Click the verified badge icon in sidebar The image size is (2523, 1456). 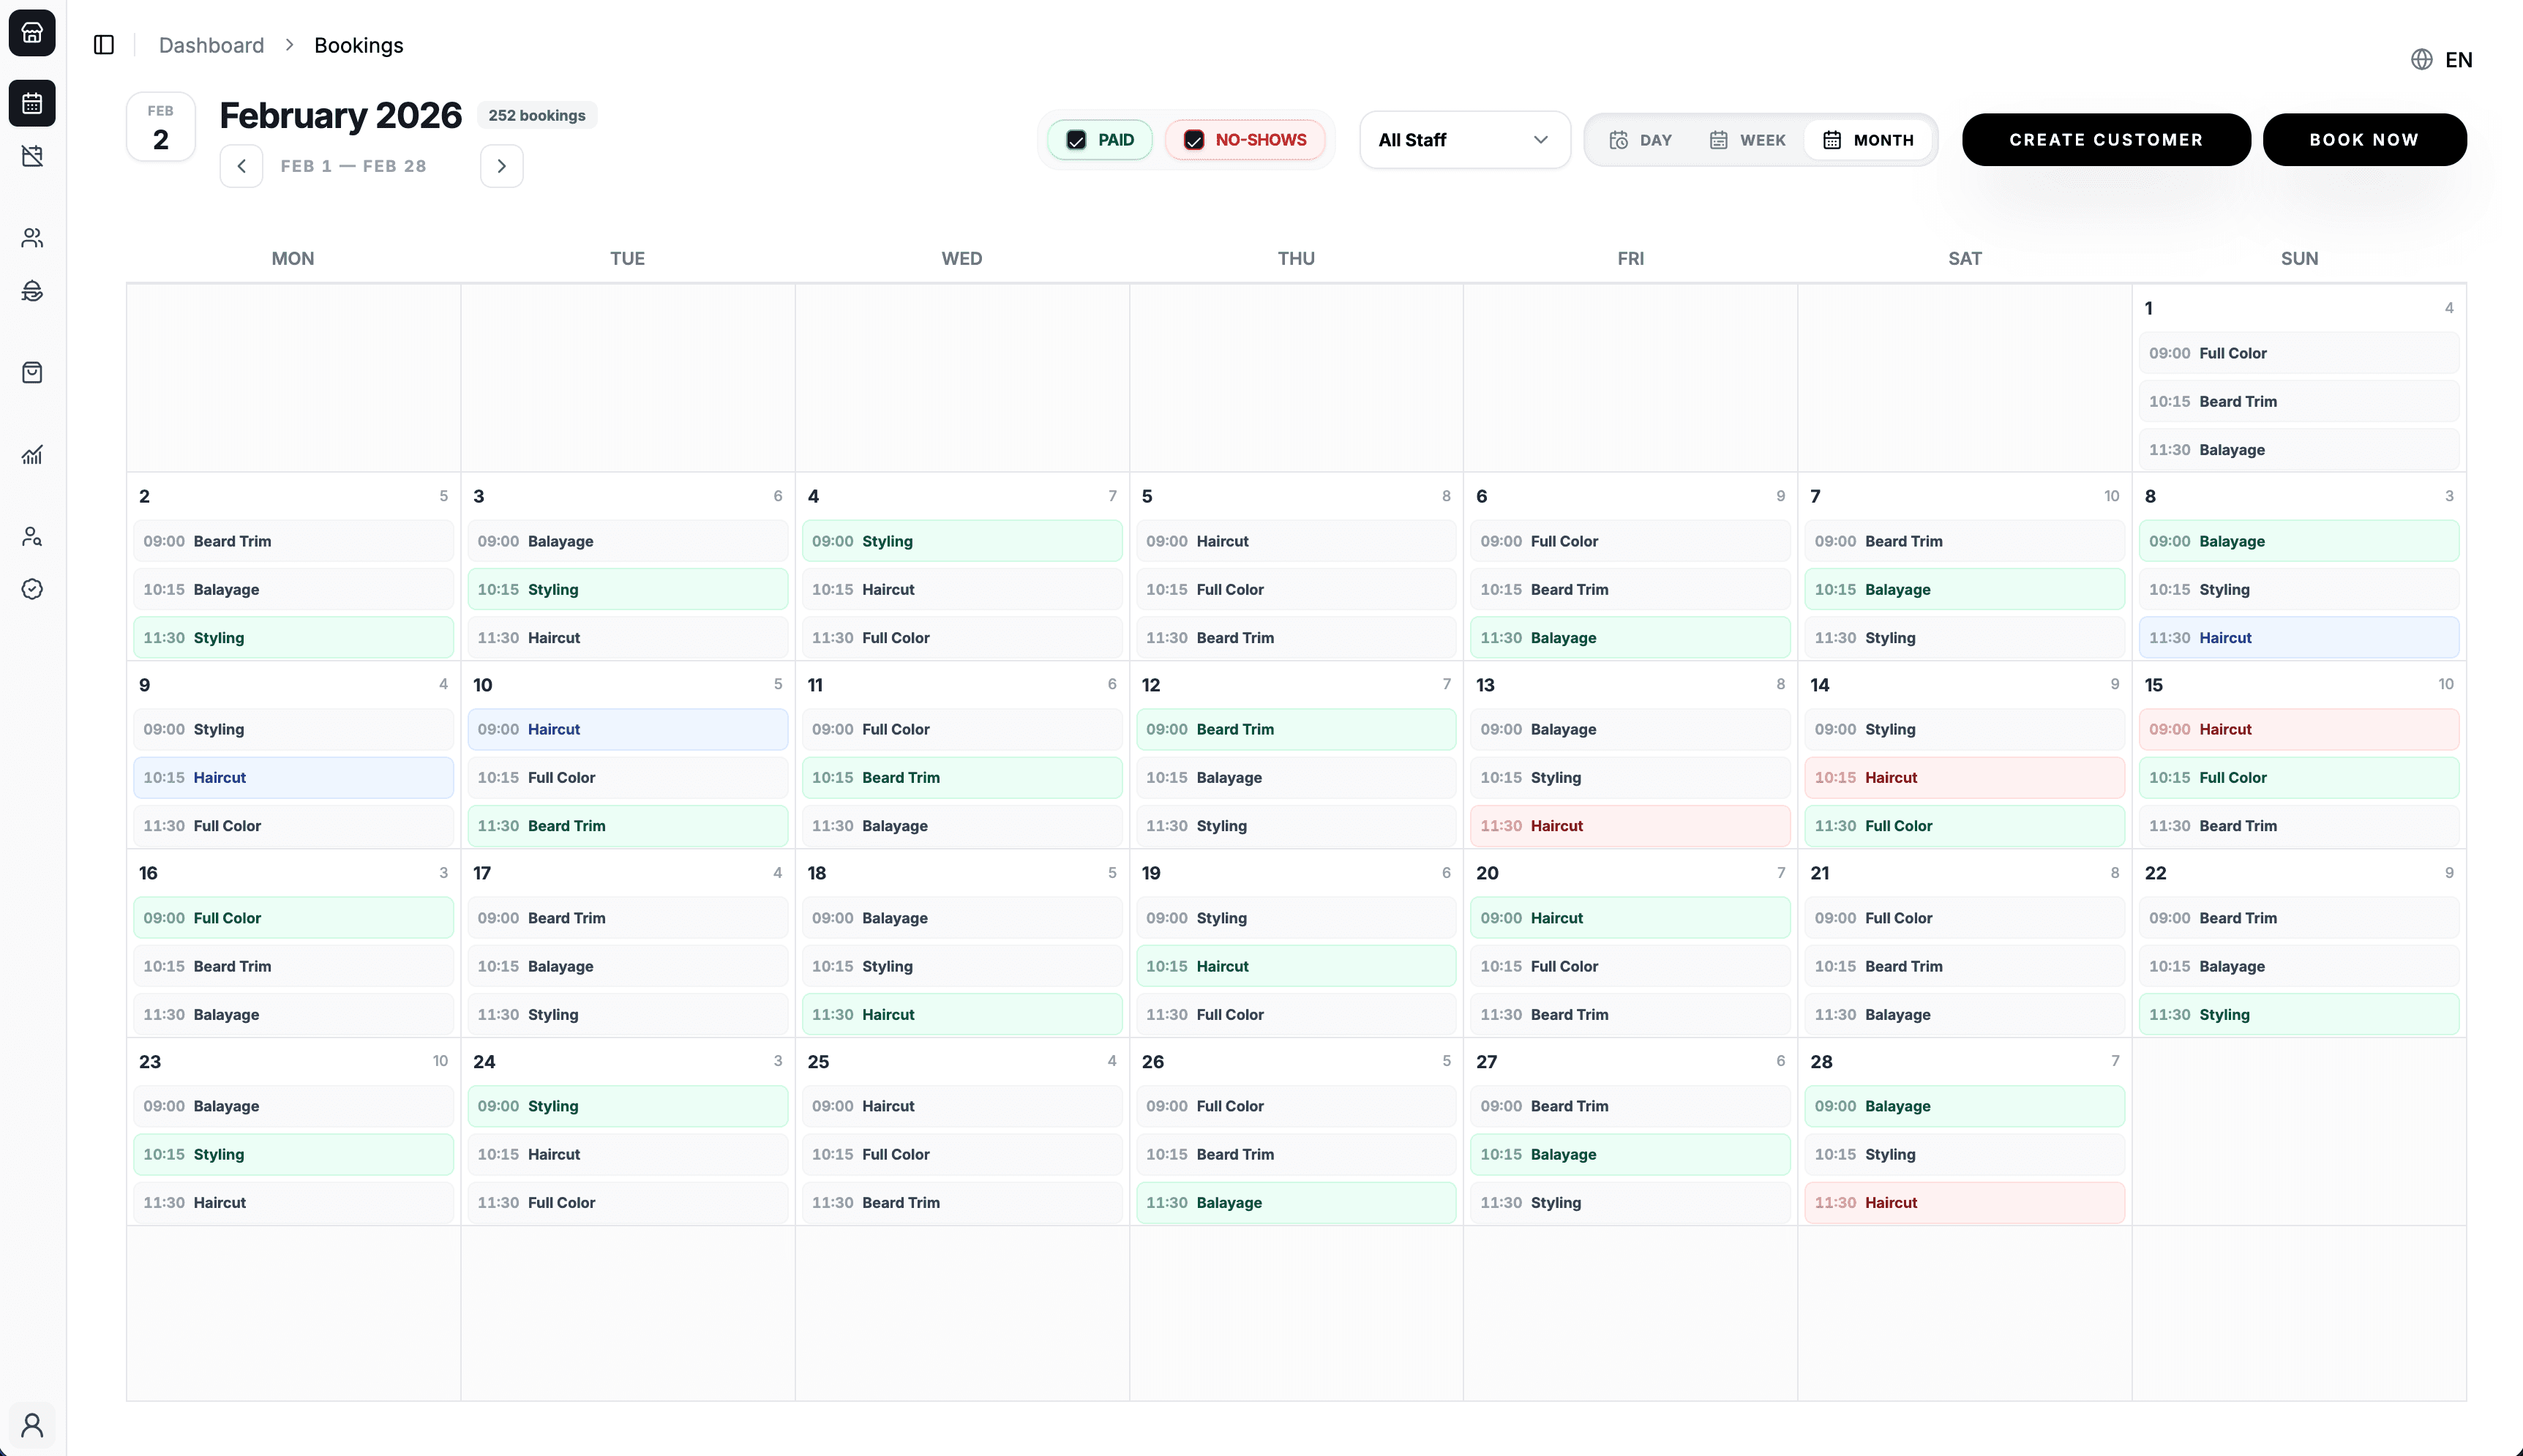[x=32, y=589]
